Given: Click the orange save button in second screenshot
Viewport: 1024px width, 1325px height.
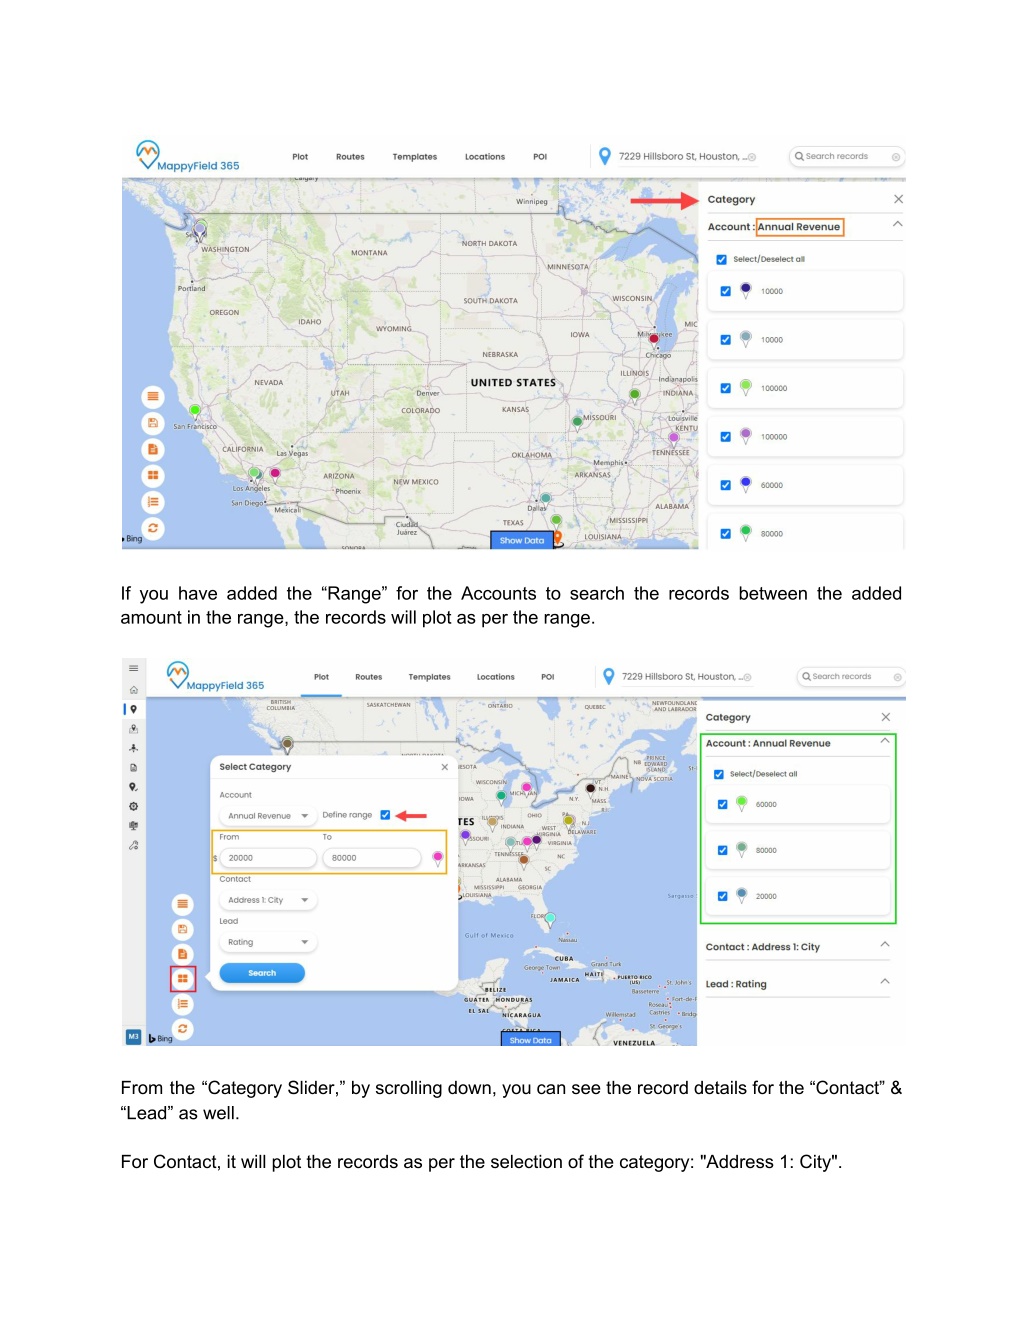Looking at the screenshot, I should coord(182,929).
